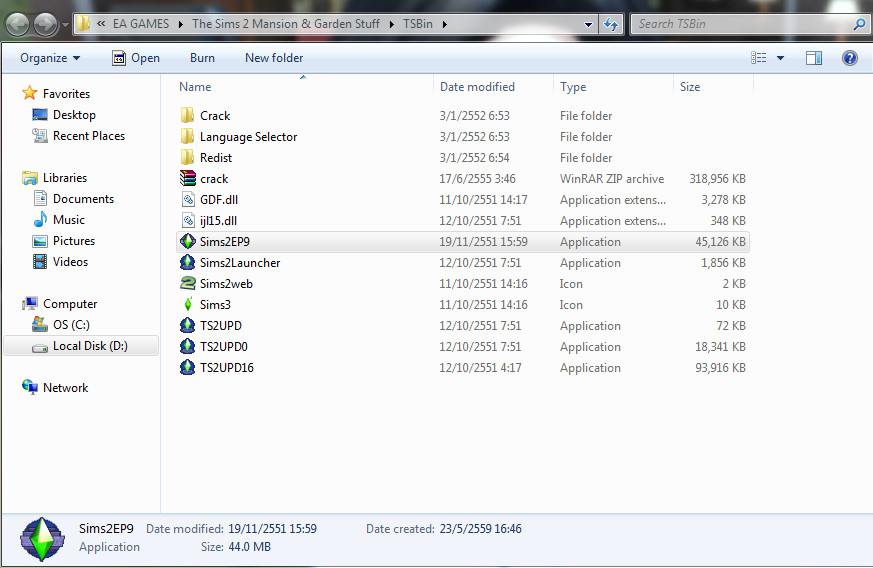Open the Pictures library
This screenshot has height=568, width=873.
point(73,241)
